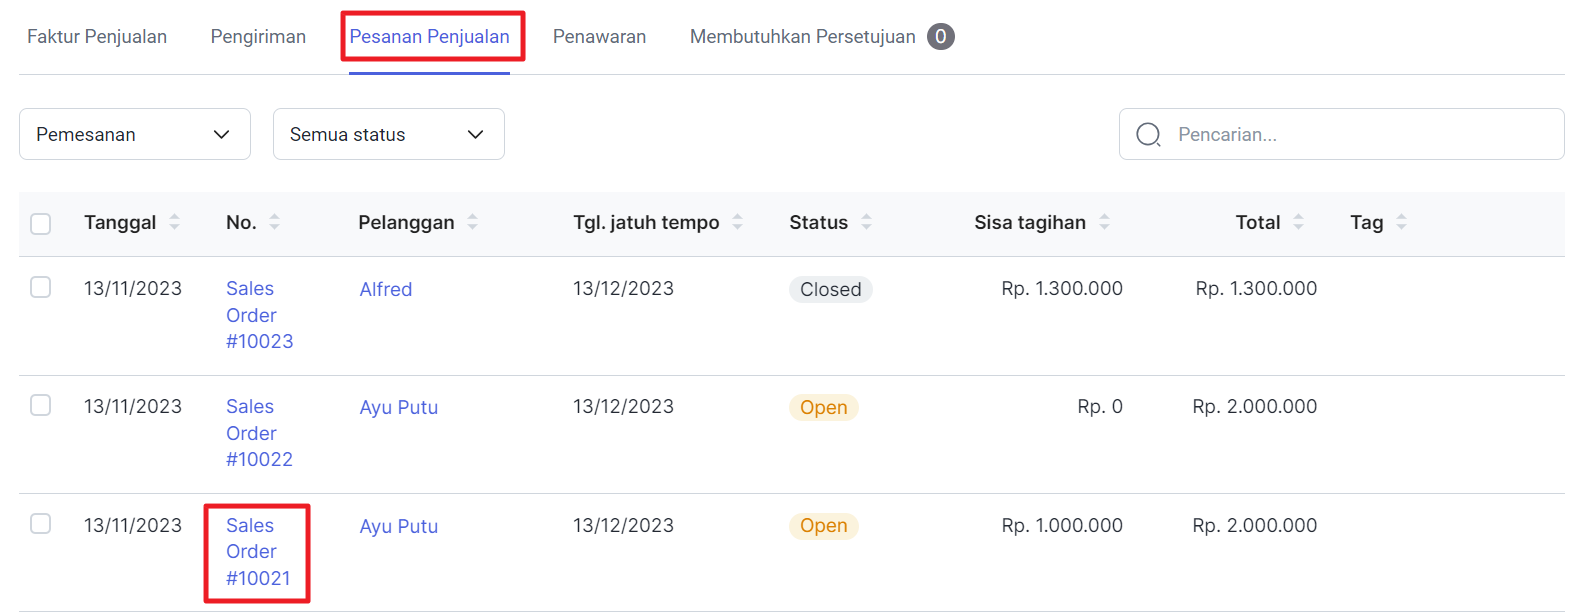Sort by the Status column arrows
This screenshot has height=612, width=1583.
[867, 222]
